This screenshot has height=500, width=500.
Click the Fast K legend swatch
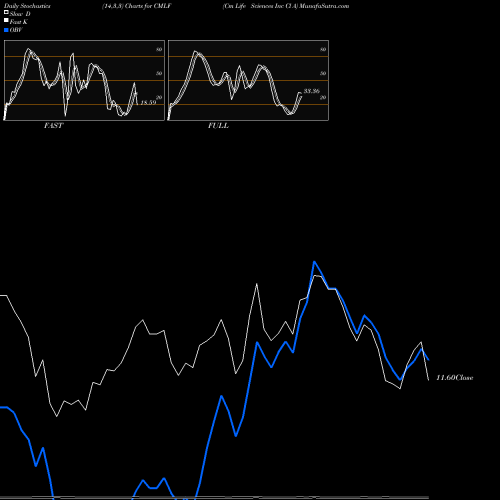6,20
